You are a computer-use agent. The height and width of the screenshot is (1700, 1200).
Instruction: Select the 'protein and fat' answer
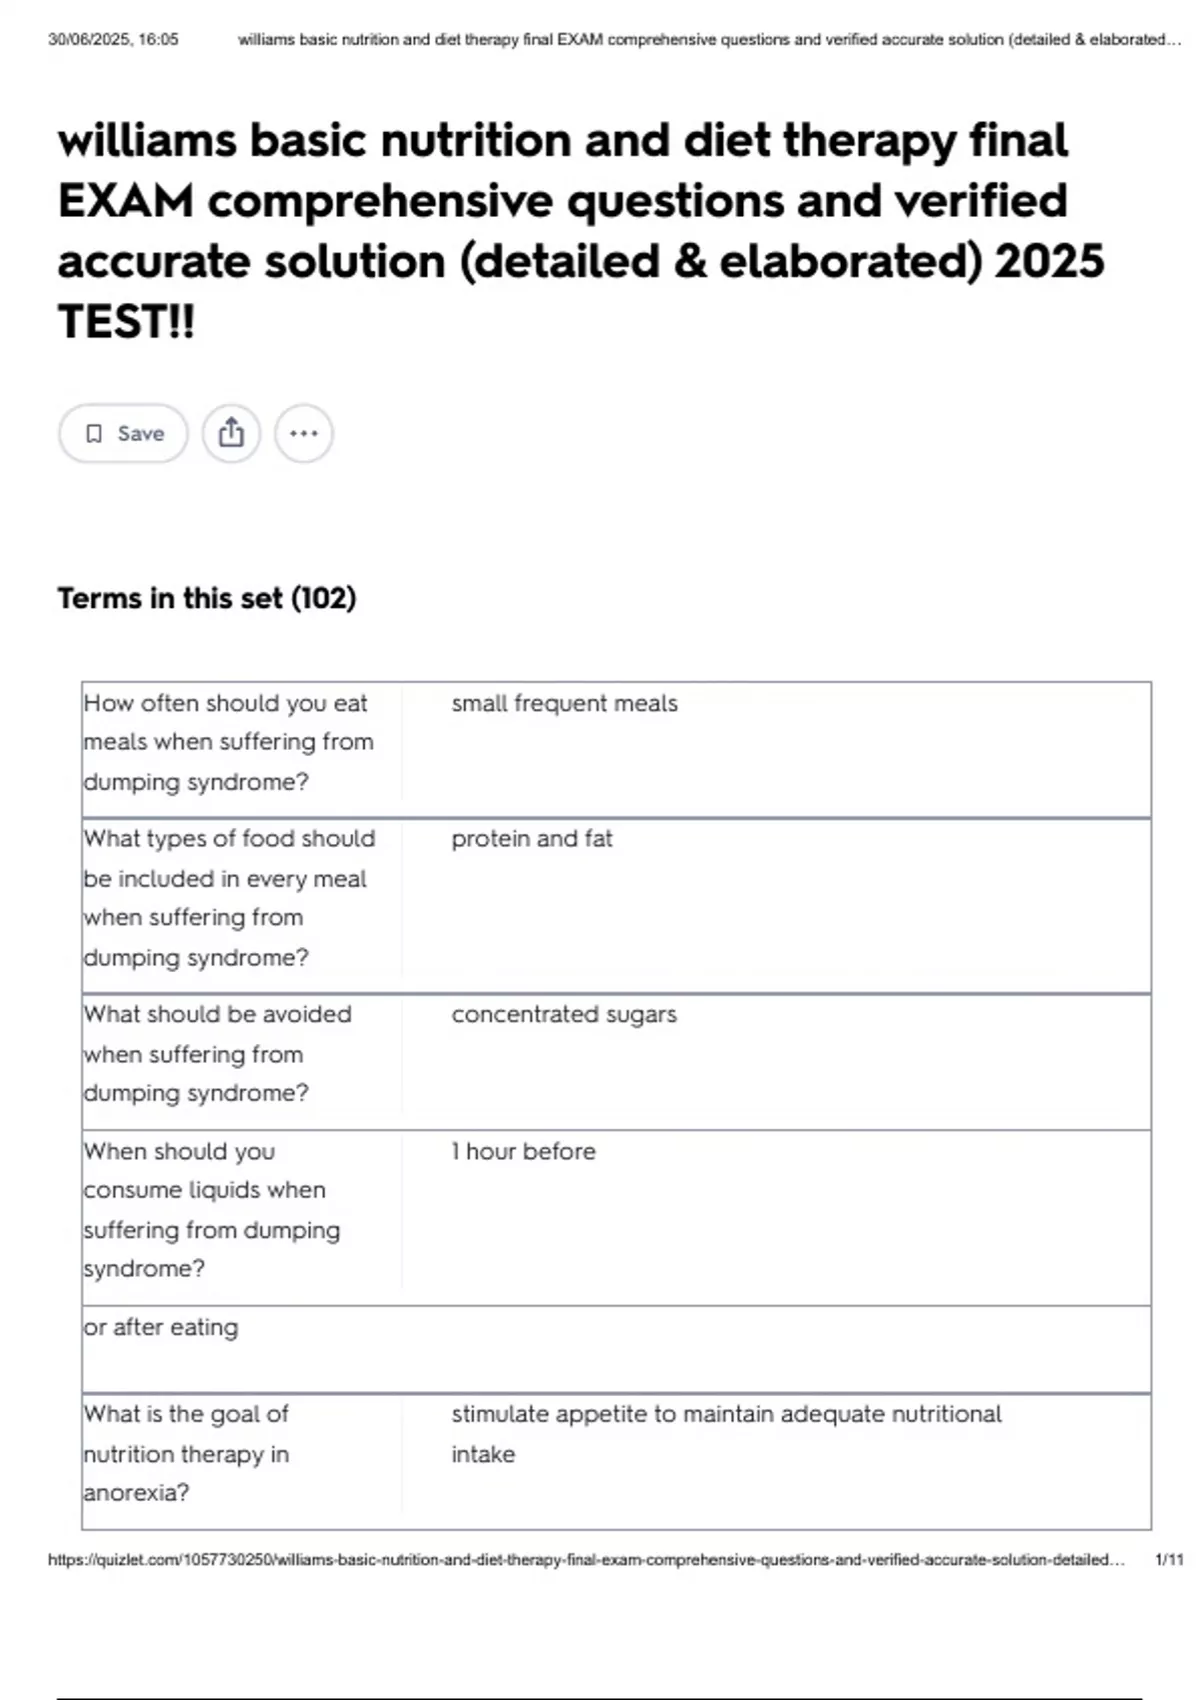(x=531, y=838)
